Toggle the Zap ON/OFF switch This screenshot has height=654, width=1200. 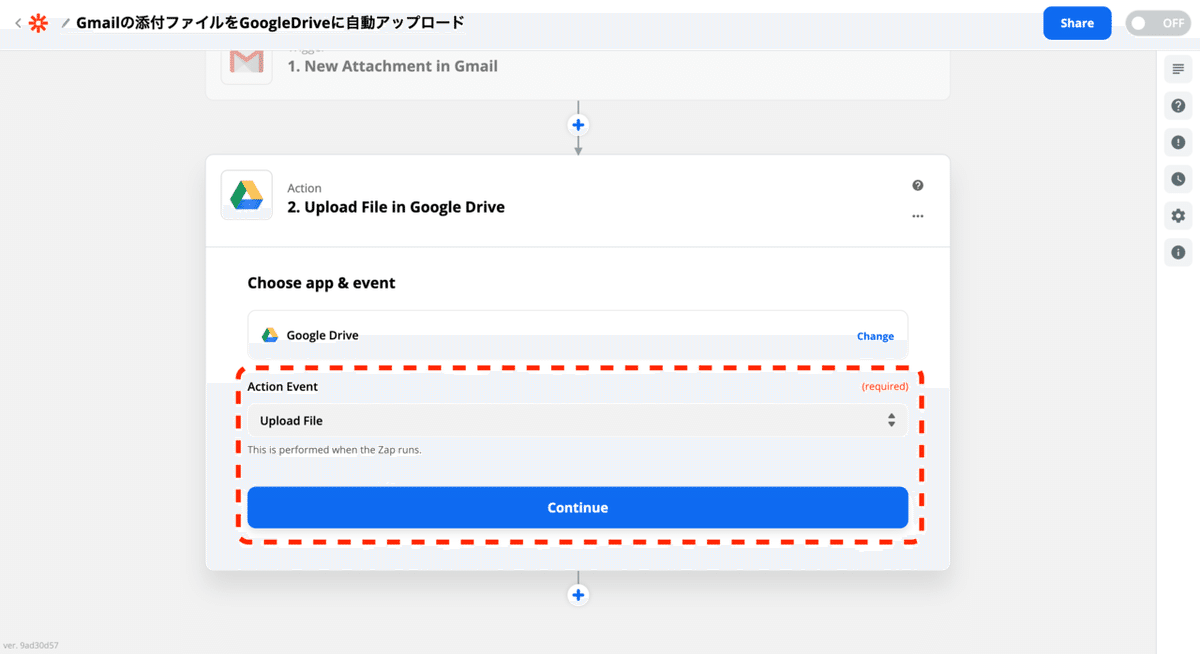(1157, 23)
